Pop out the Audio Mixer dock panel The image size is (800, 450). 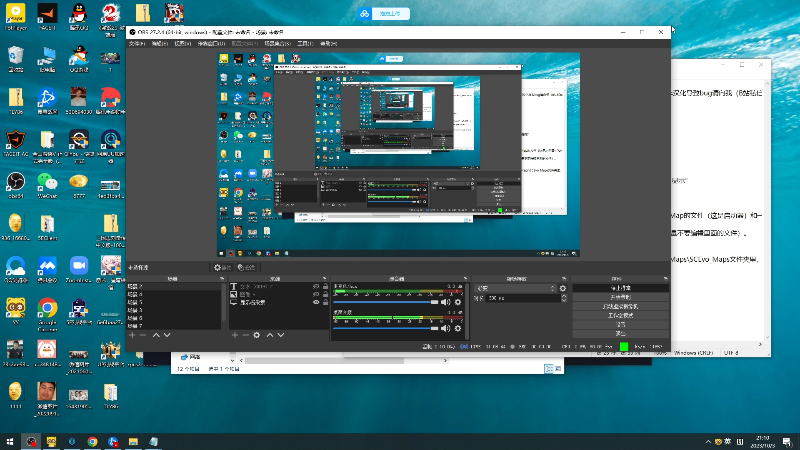pos(465,279)
